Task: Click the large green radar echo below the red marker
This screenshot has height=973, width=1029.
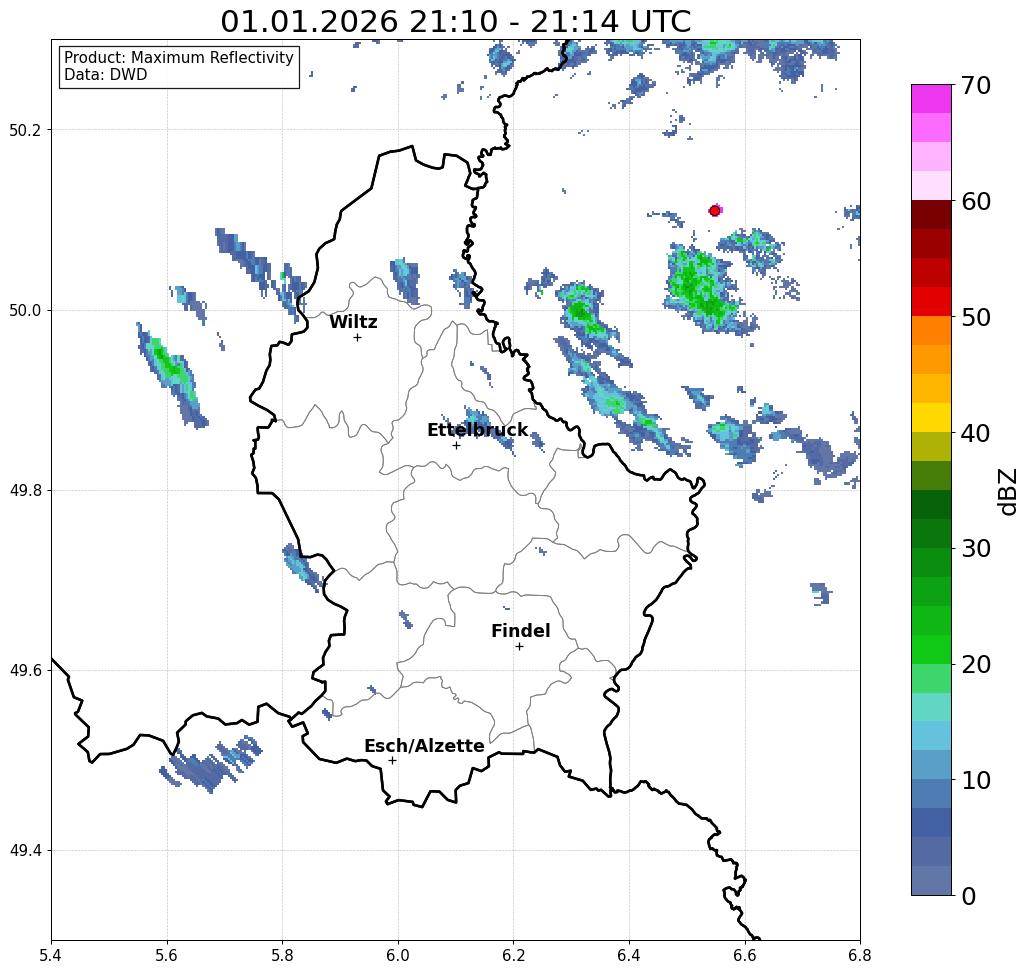Action: (704, 289)
